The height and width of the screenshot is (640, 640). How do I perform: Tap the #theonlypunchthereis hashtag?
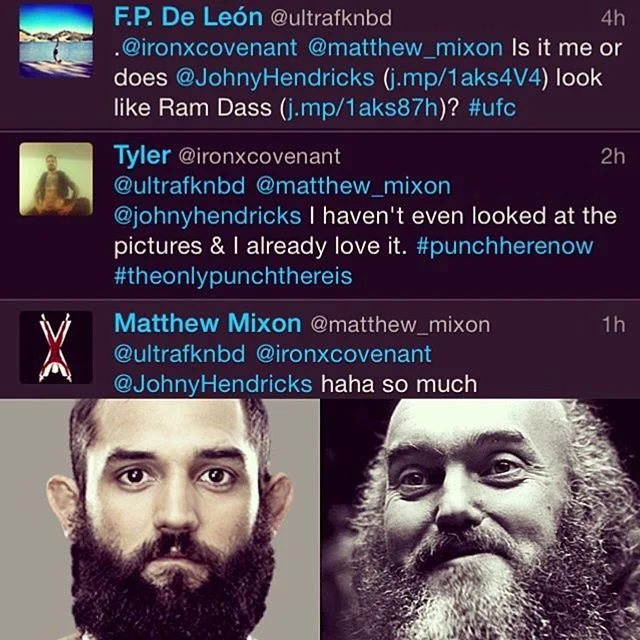[x=233, y=276]
